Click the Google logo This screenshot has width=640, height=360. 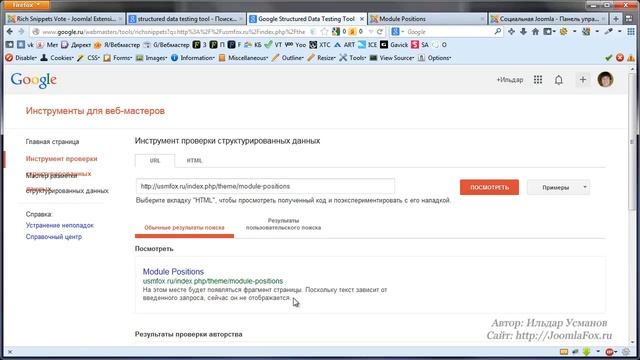tap(34, 80)
